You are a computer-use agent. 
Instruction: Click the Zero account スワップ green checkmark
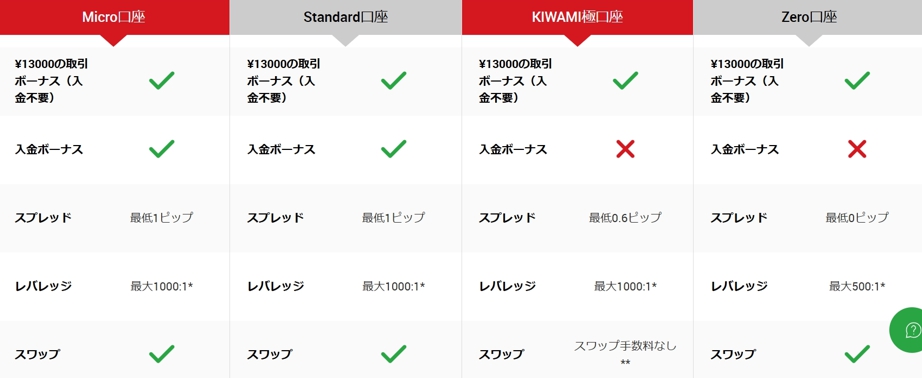pyautogui.click(x=857, y=354)
